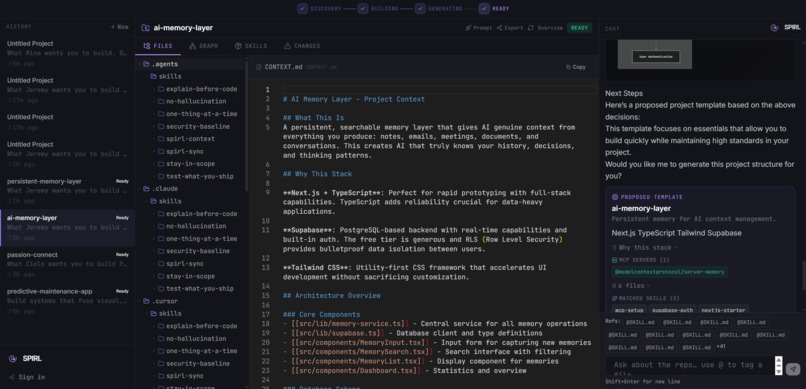Click the Prompt button
This screenshot has height=389, width=806.
point(479,28)
